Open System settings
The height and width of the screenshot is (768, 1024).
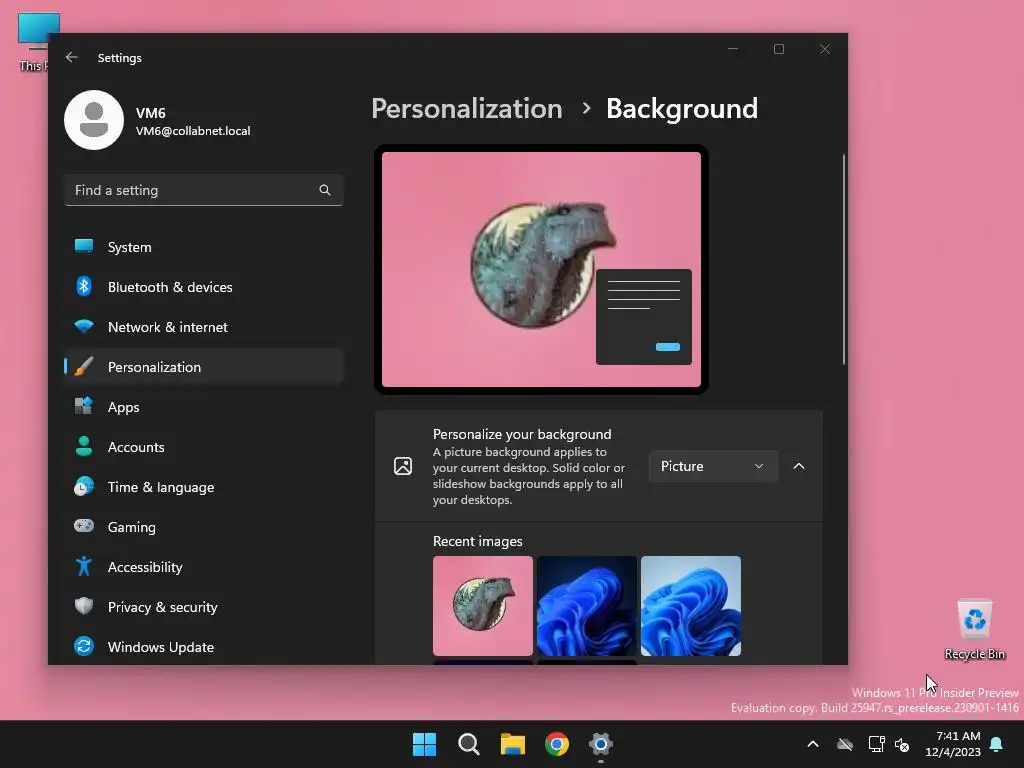[204, 247]
